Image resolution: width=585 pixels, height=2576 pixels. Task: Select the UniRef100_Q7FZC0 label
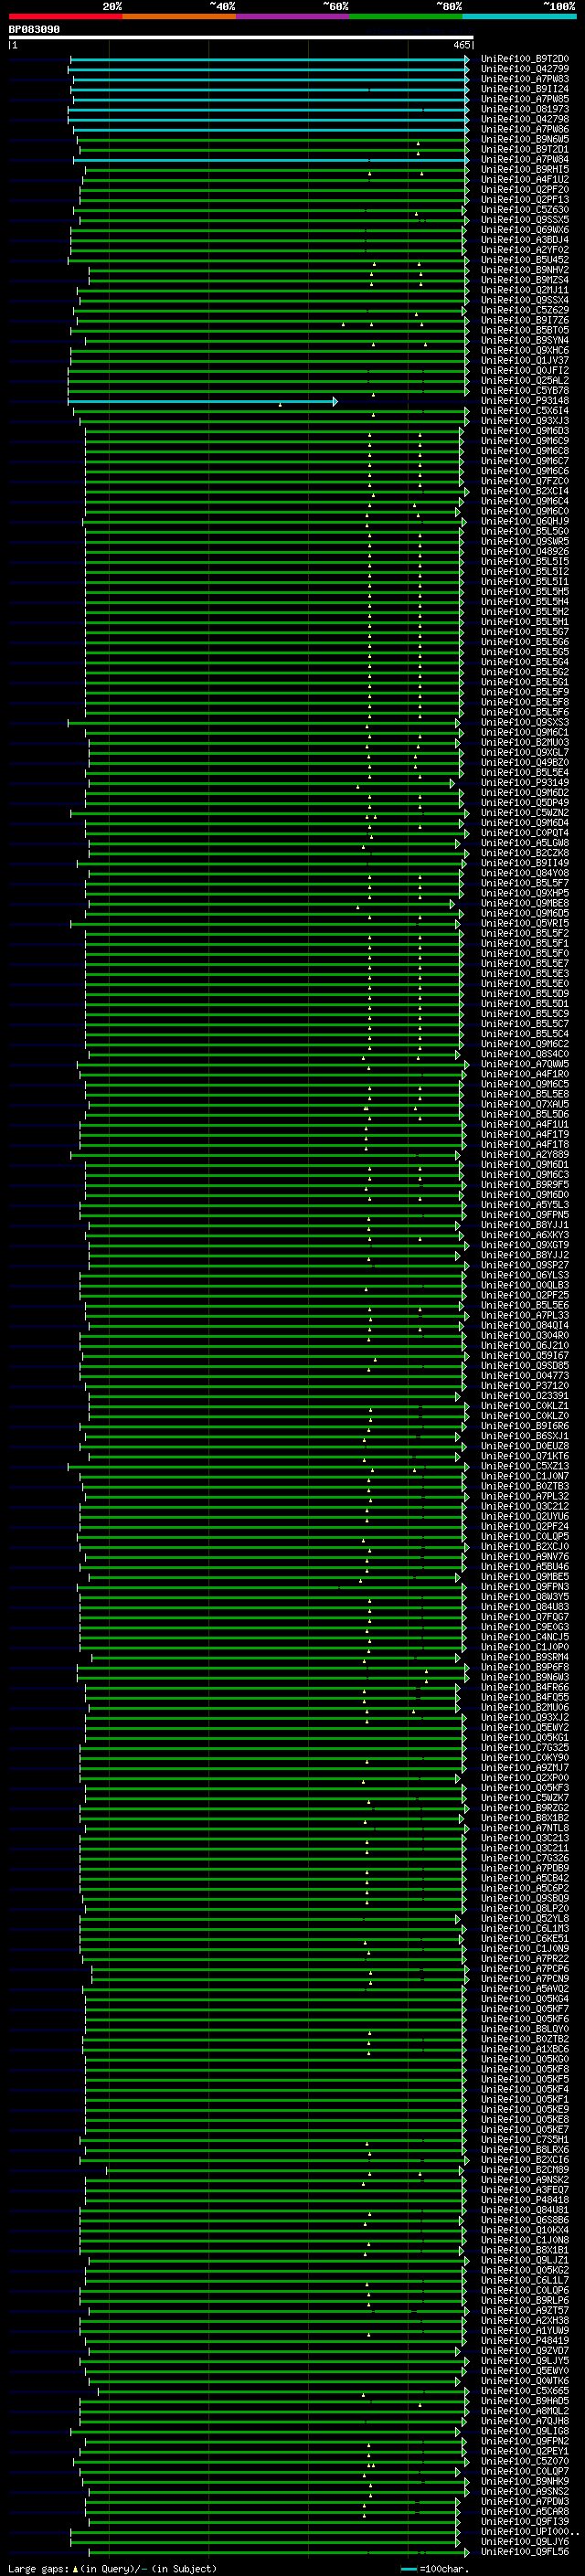[525, 481]
